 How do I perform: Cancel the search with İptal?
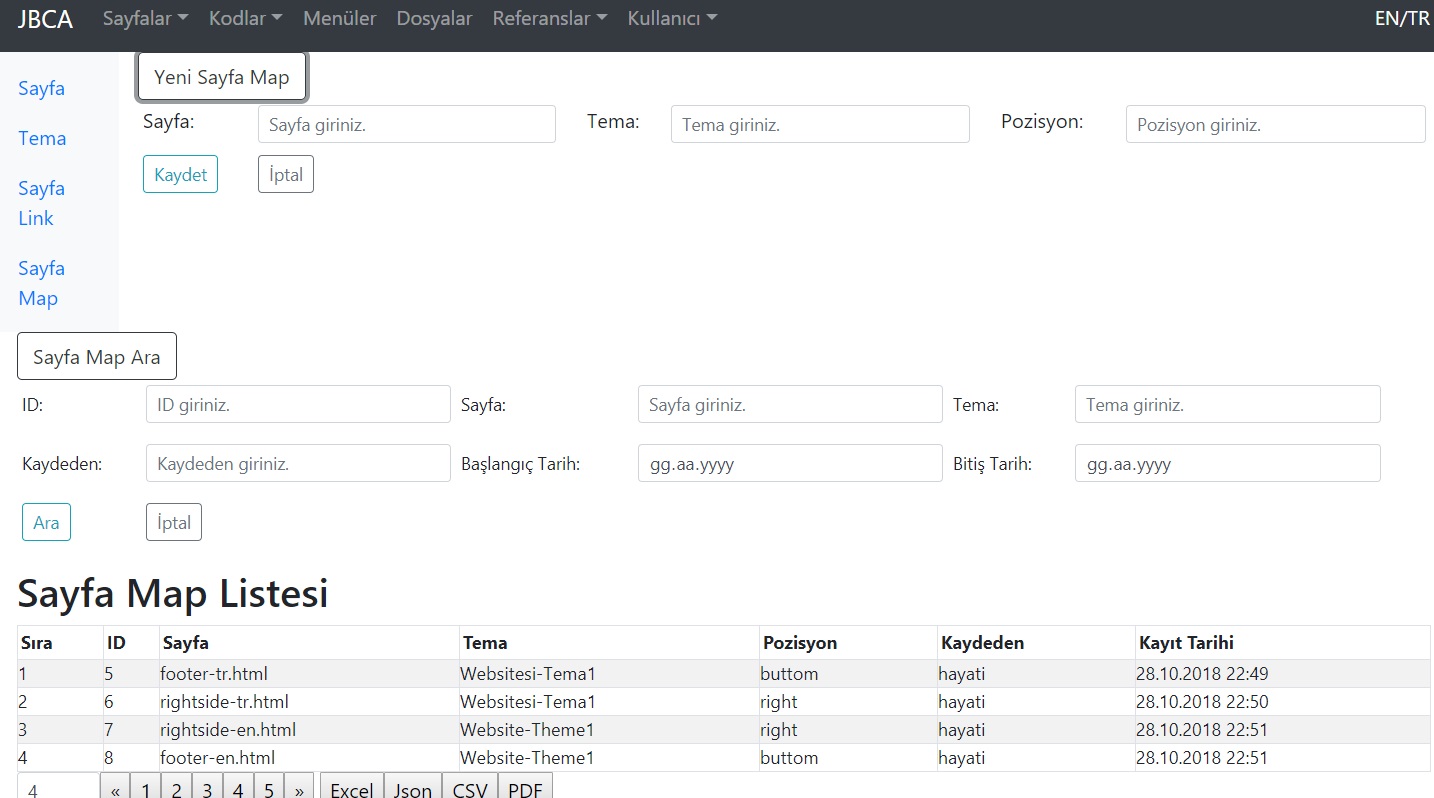point(173,521)
